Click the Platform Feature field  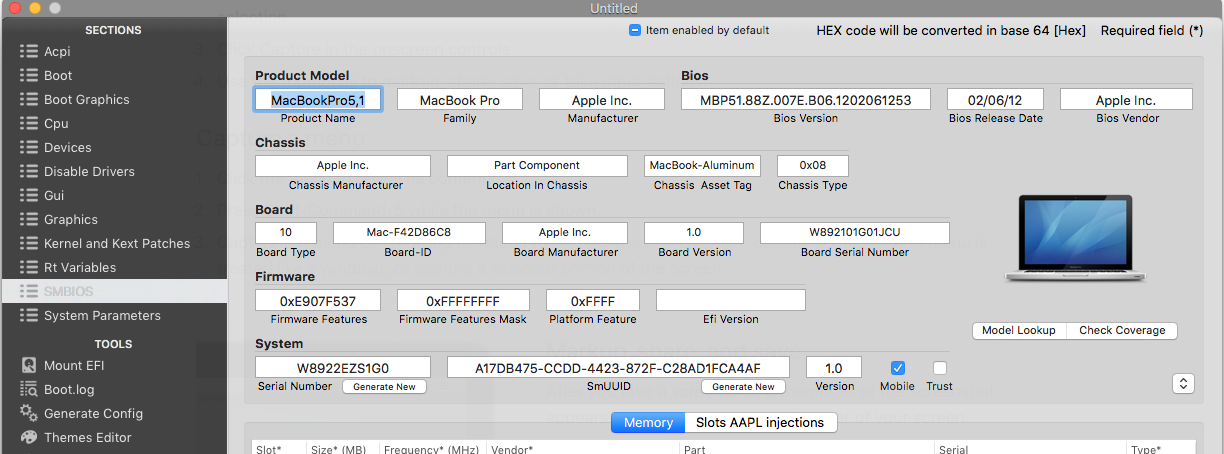[593, 300]
